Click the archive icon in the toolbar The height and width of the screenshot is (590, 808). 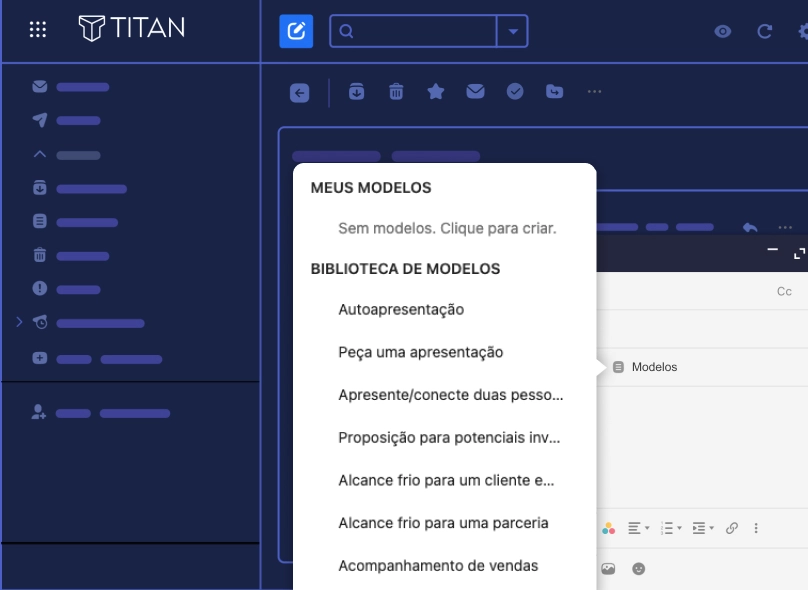357,92
